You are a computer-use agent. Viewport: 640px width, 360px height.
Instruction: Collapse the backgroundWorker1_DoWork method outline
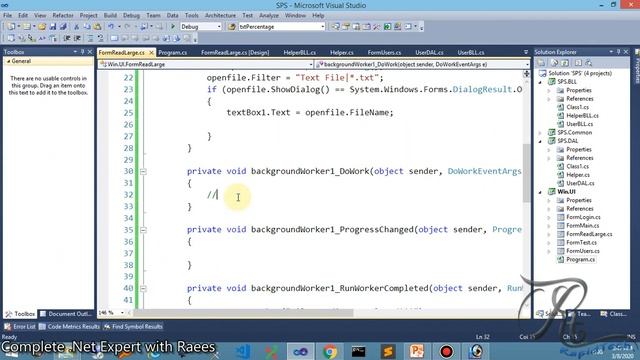tap(143, 172)
